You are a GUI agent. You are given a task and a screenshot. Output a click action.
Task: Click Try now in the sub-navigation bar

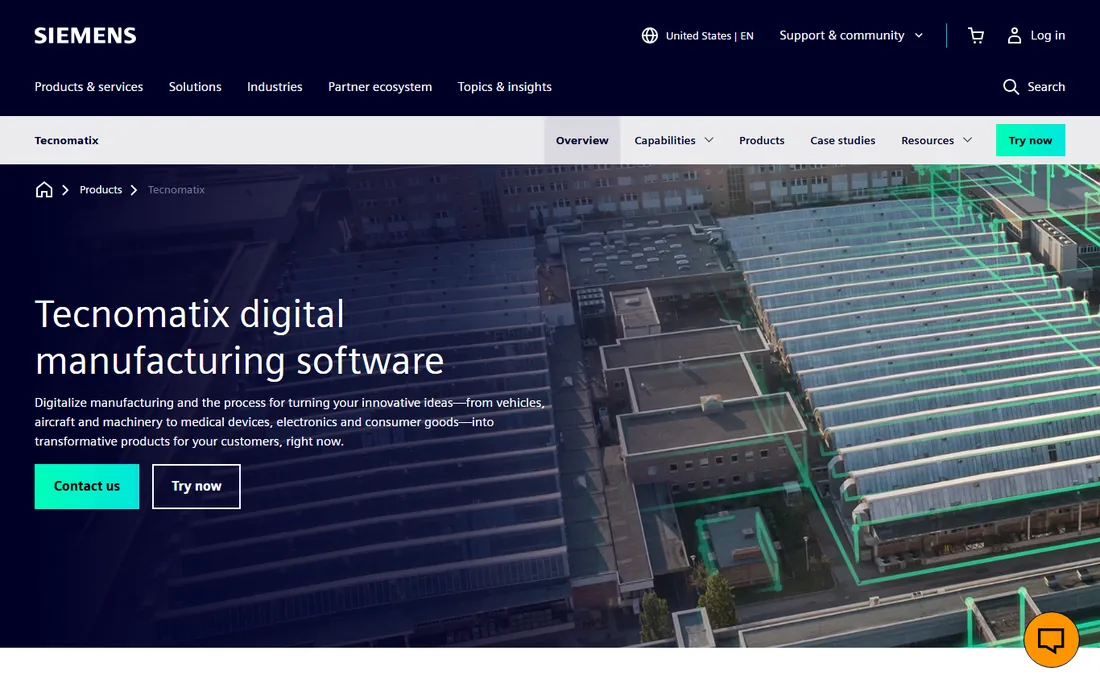[1031, 140]
